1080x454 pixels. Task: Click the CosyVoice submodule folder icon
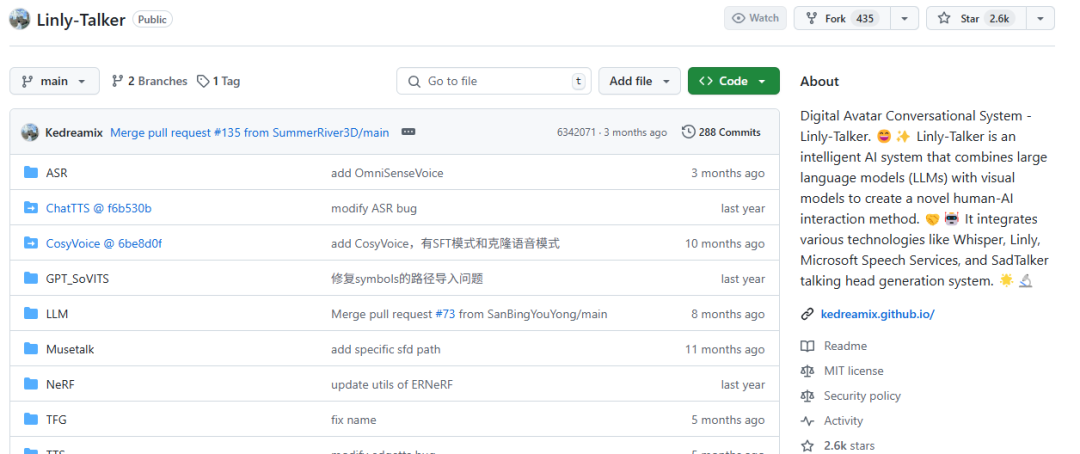click(x=30, y=243)
